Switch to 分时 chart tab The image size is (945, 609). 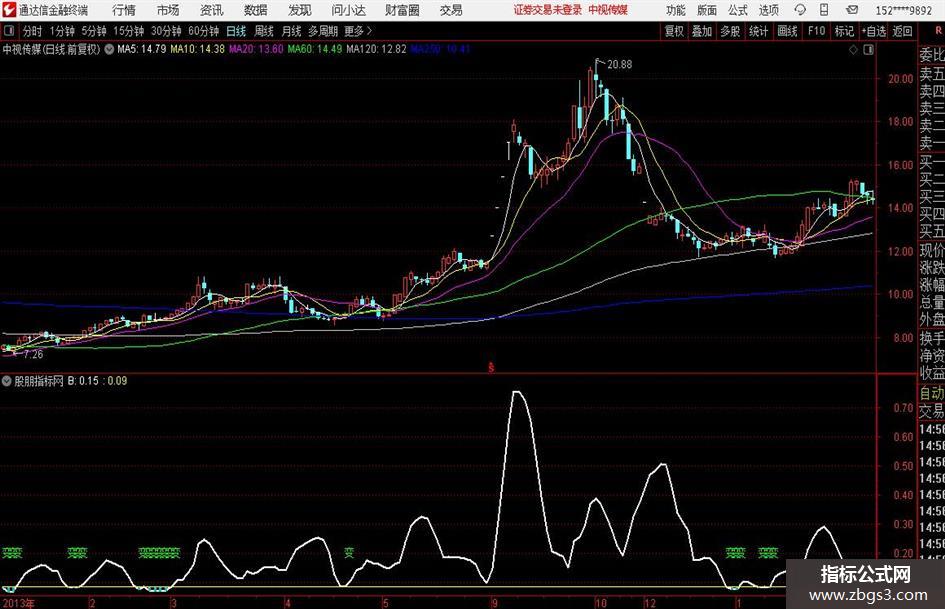[33, 31]
